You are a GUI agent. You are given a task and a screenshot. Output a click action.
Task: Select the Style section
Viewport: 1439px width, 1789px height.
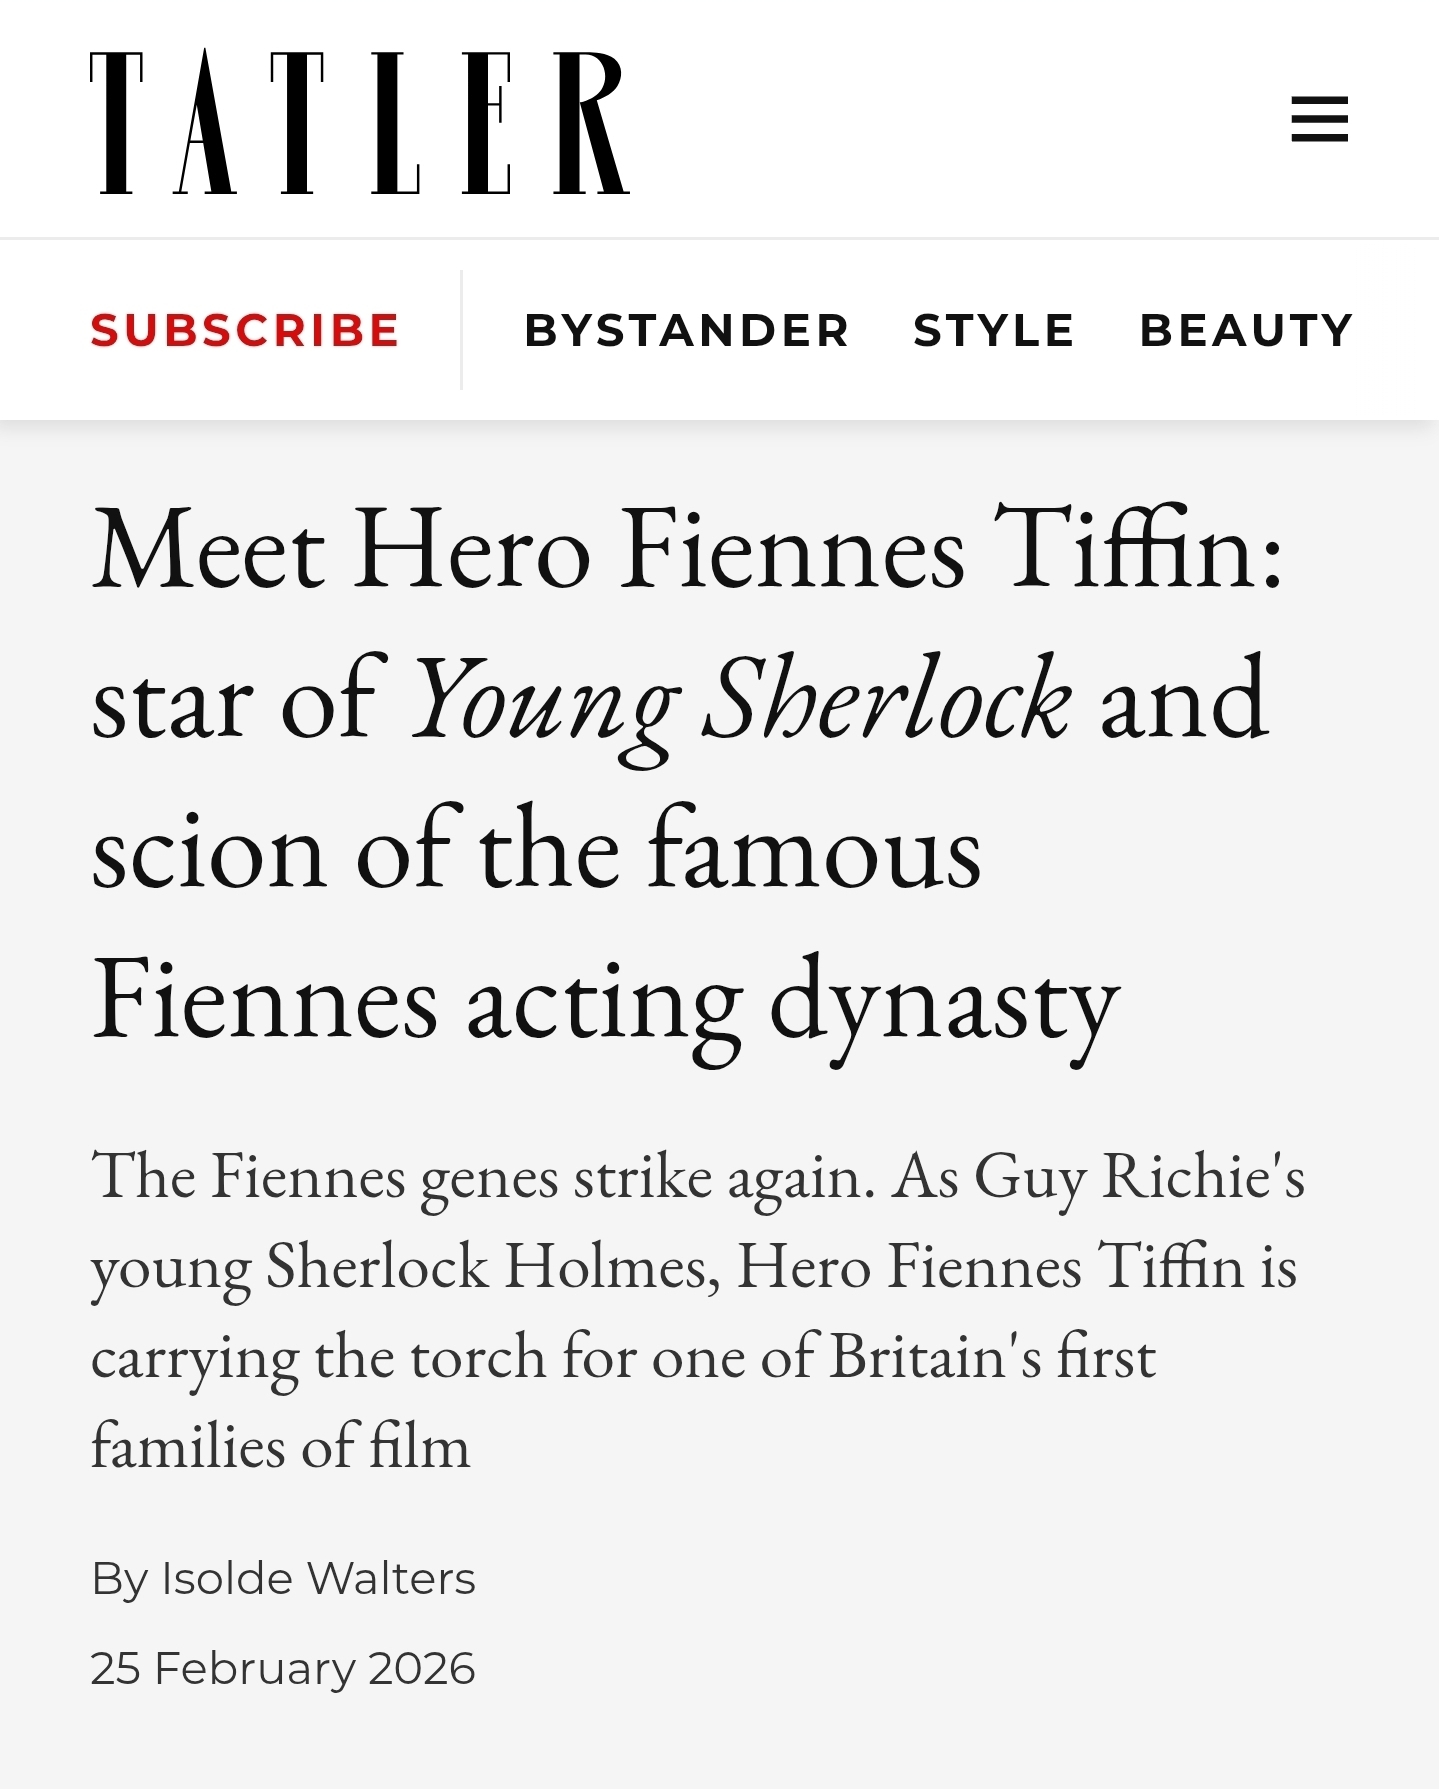coord(993,330)
